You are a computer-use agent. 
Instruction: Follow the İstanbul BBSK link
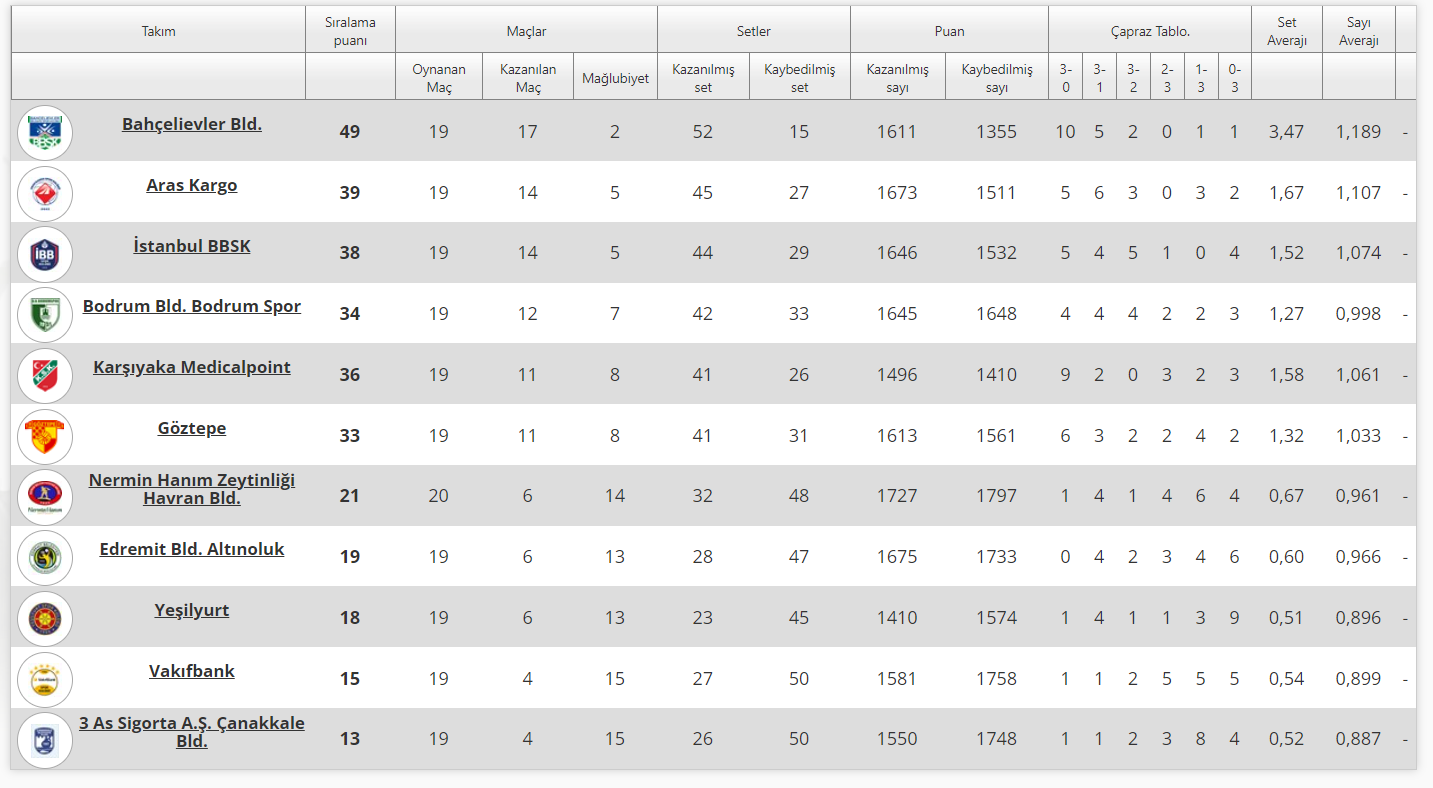(x=192, y=246)
